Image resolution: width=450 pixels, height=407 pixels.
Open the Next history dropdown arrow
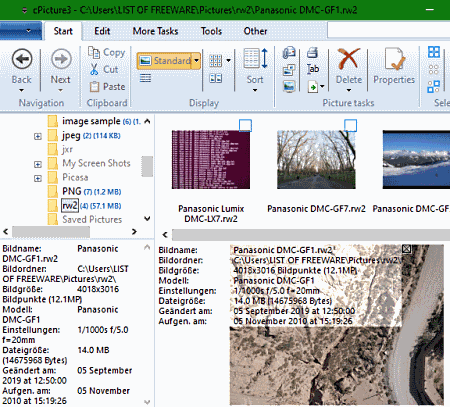pos(60,90)
